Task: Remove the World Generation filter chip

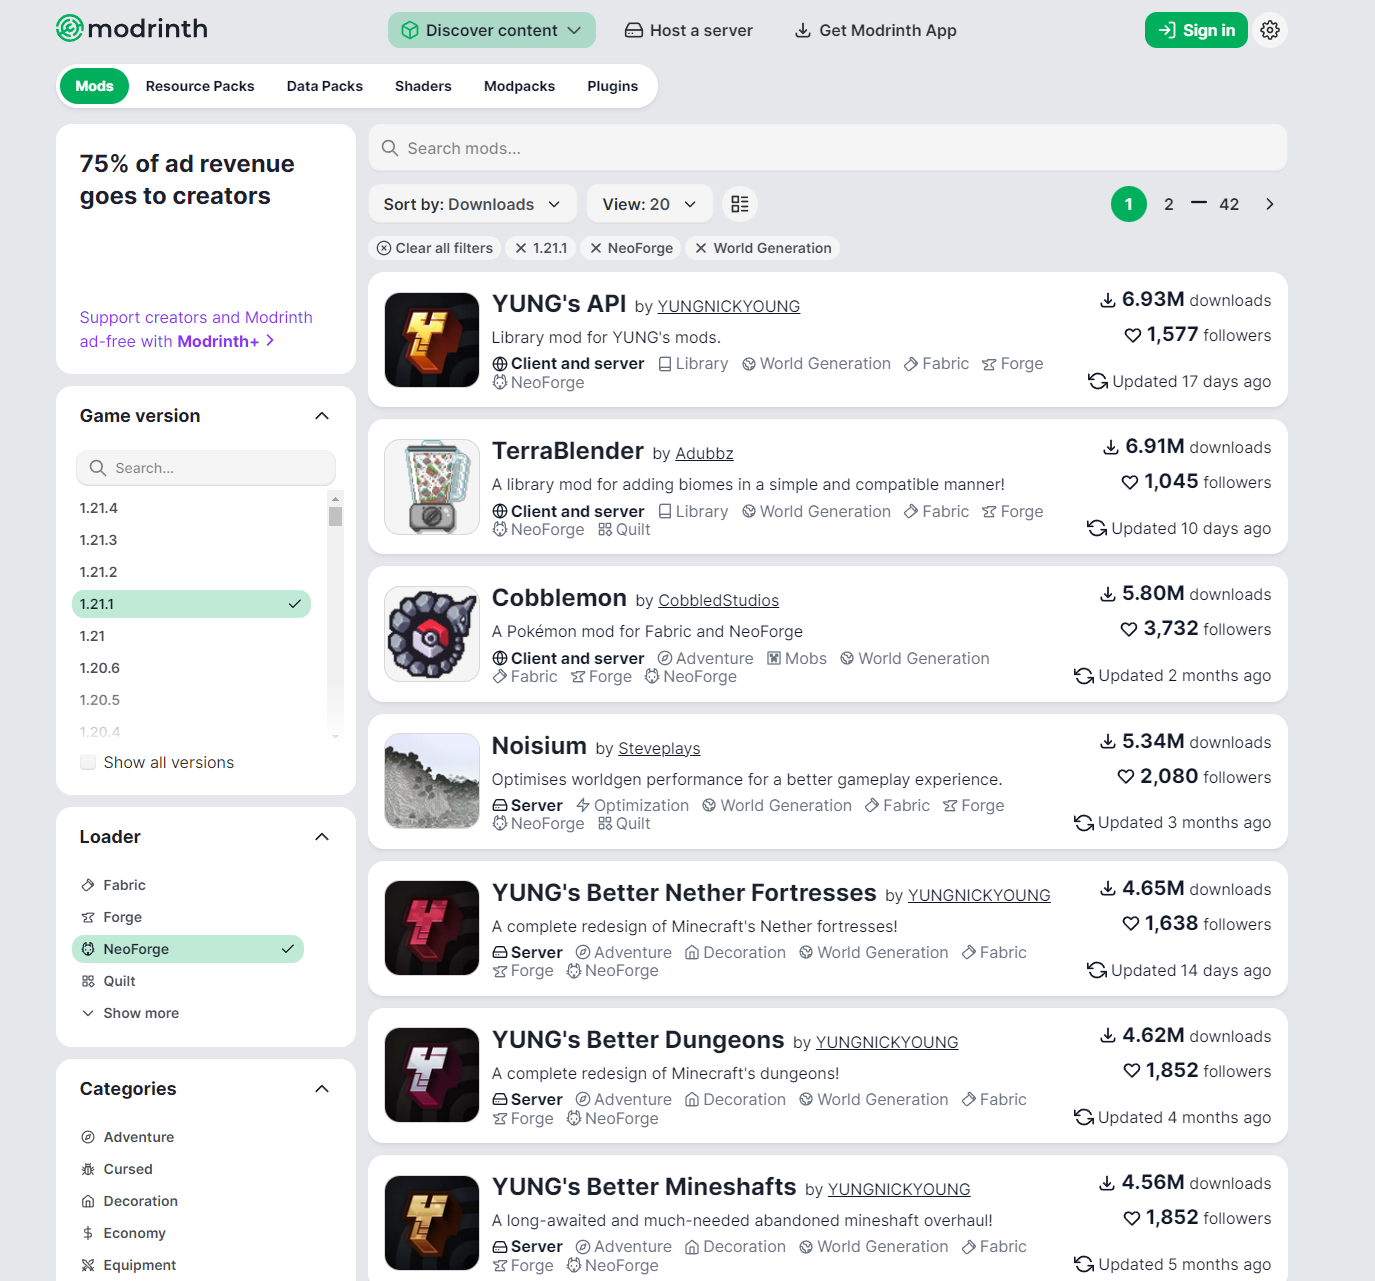Action: pos(763,248)
